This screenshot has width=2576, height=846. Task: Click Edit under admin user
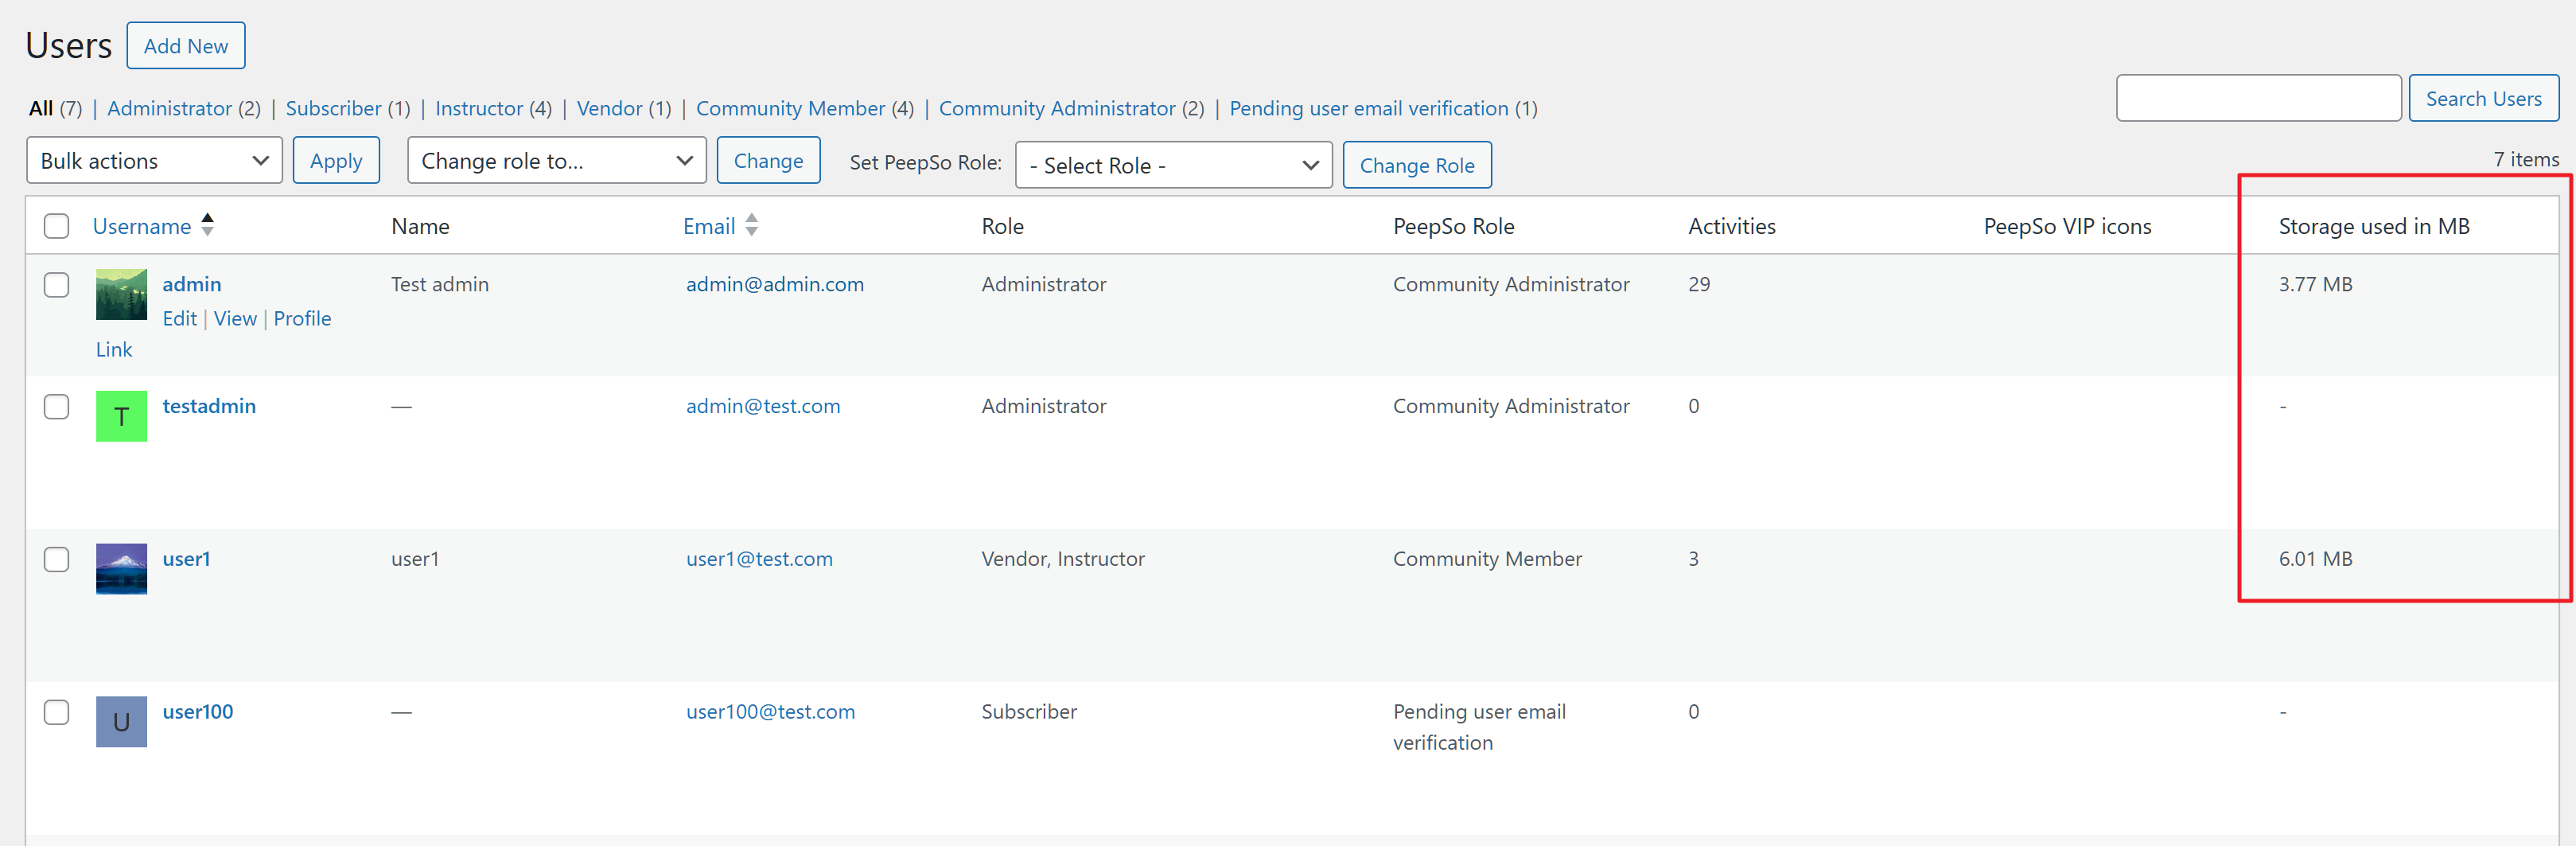tap(180, 318)
